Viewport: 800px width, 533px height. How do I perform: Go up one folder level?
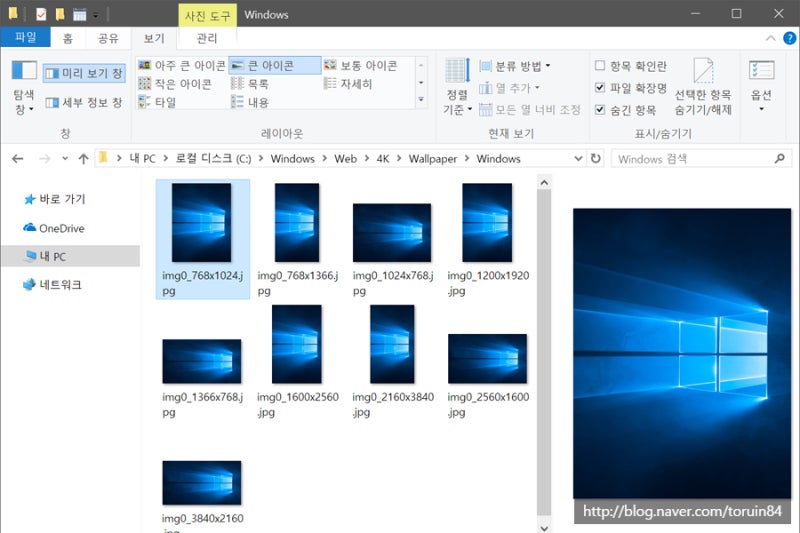84,159
